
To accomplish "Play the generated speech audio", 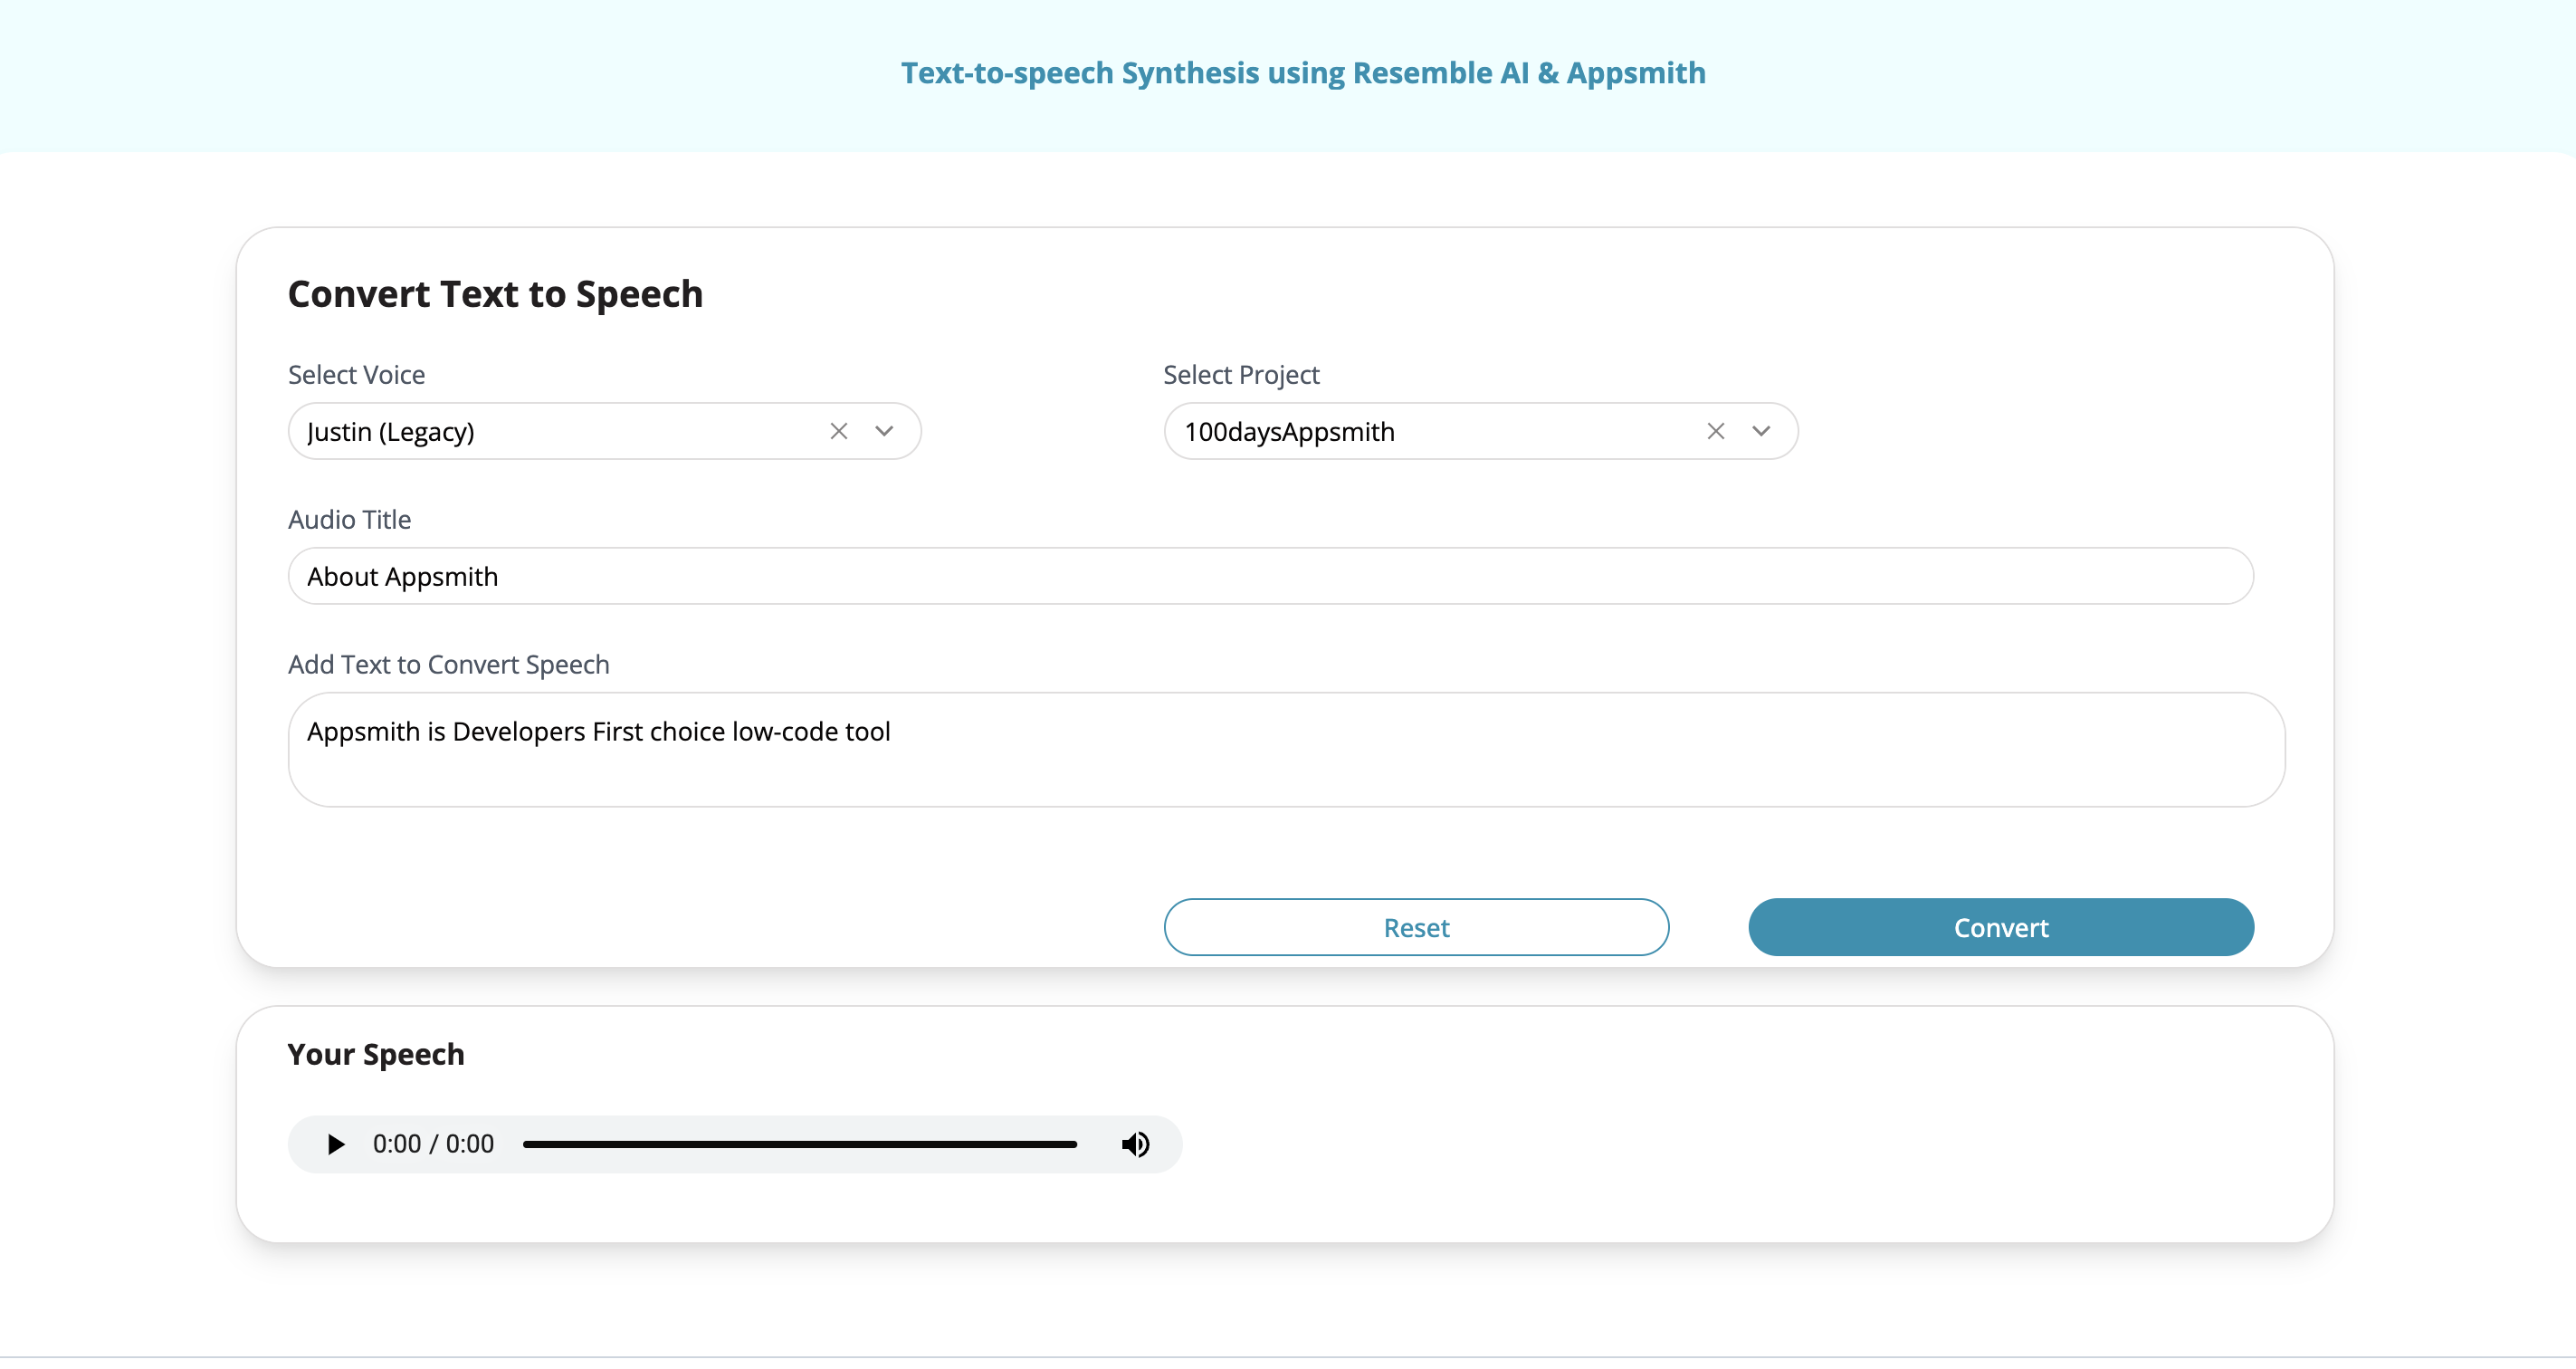I will [x=336, y=1144].
